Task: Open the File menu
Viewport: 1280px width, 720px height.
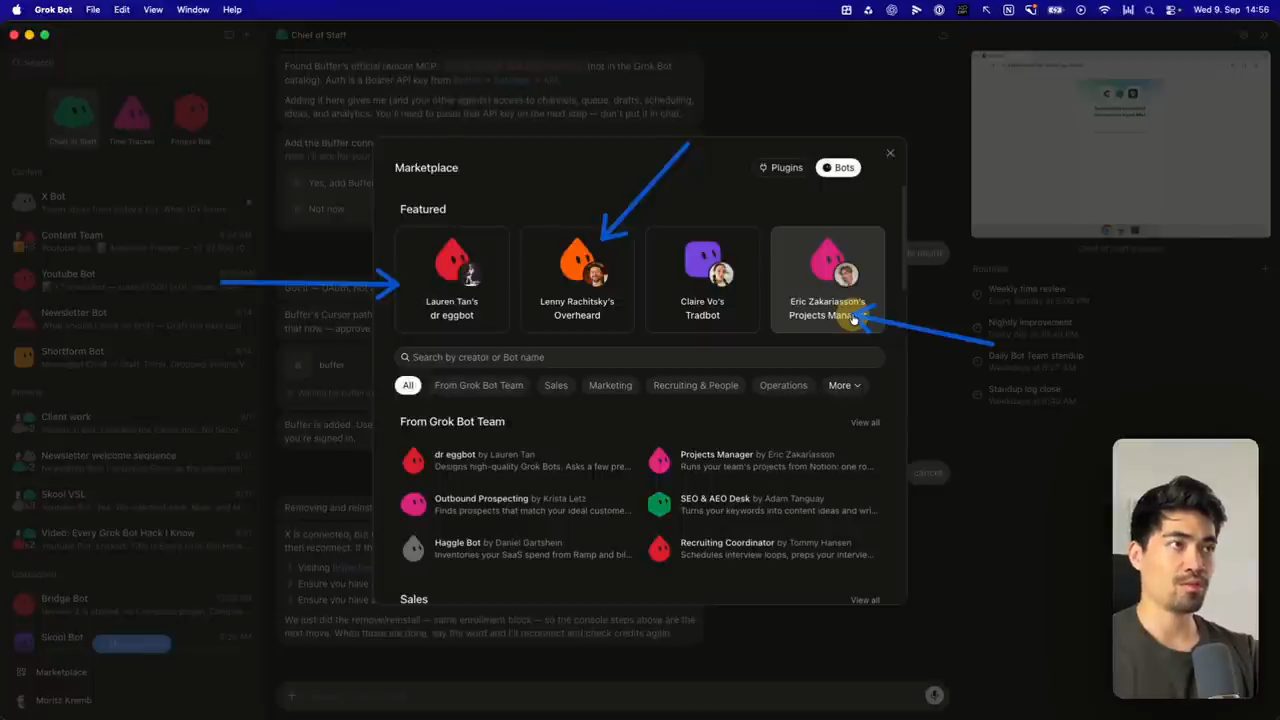Action: (x=93, y=10)
